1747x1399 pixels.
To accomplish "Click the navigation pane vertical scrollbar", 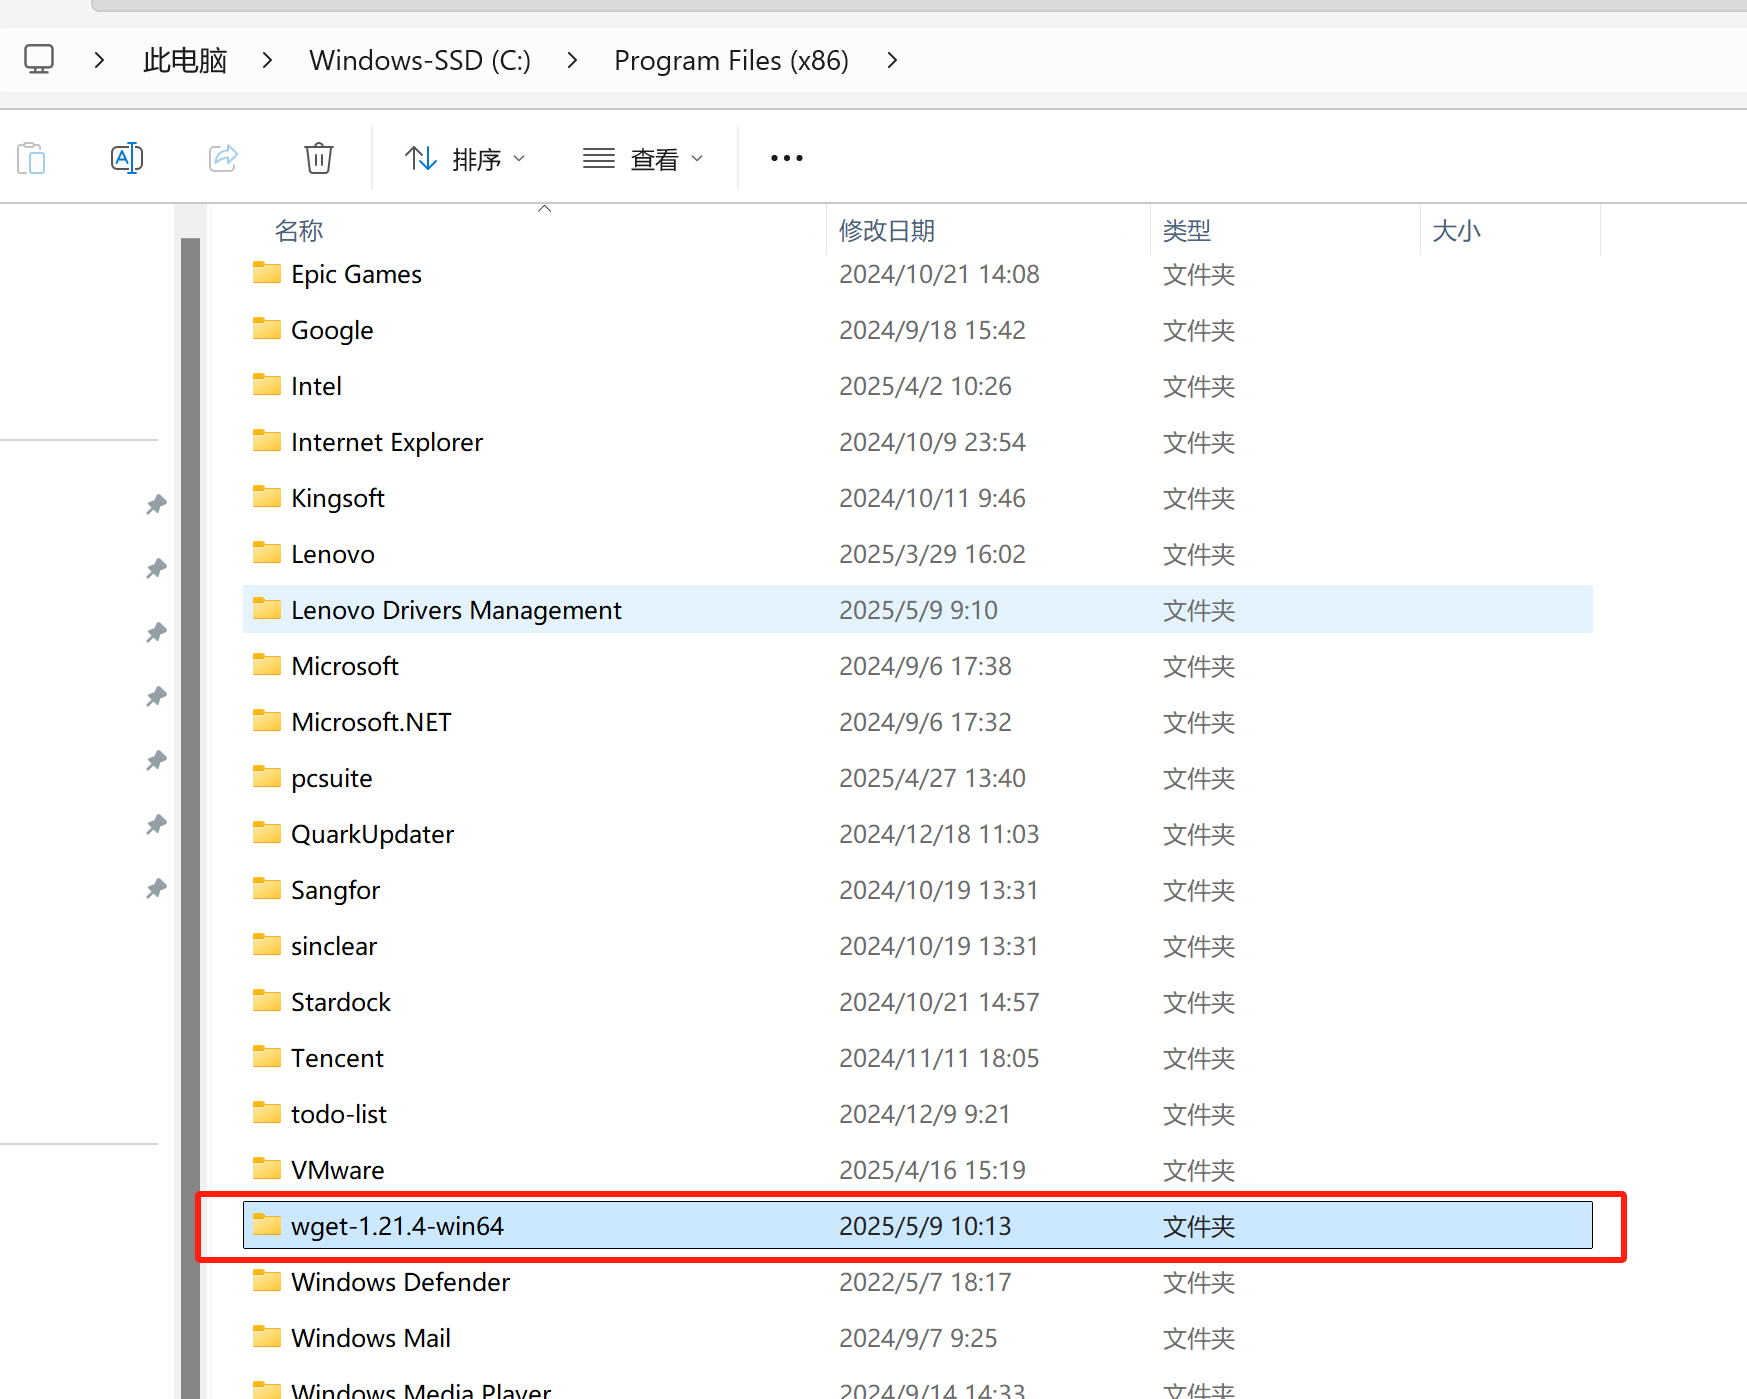I will (190, 817).
